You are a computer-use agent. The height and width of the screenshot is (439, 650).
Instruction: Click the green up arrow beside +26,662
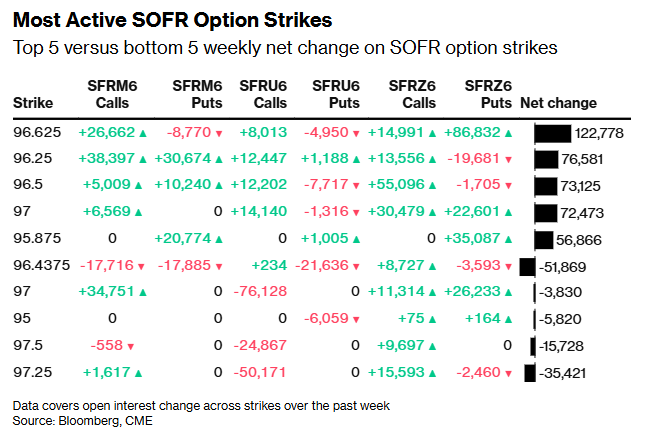144,133
